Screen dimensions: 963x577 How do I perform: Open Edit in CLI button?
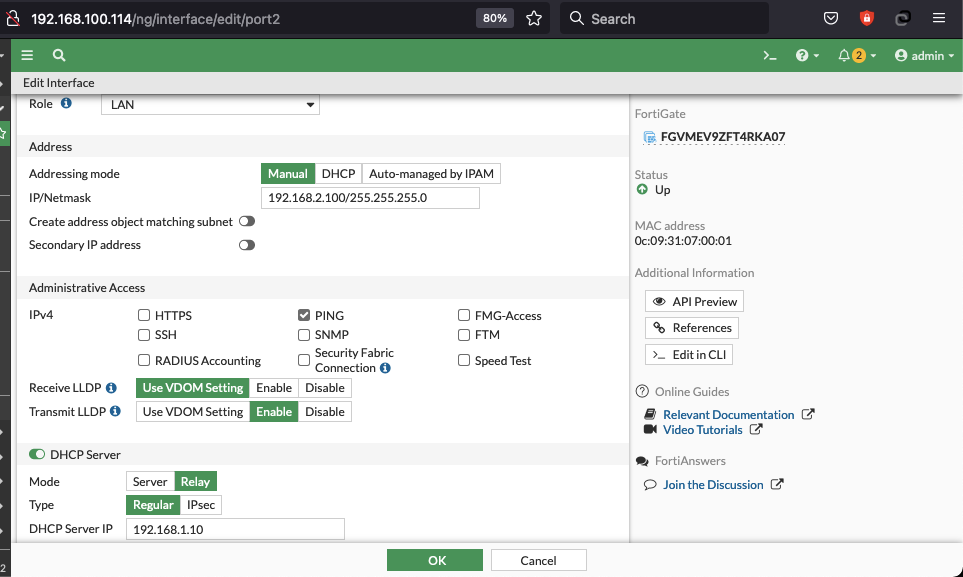688,355
